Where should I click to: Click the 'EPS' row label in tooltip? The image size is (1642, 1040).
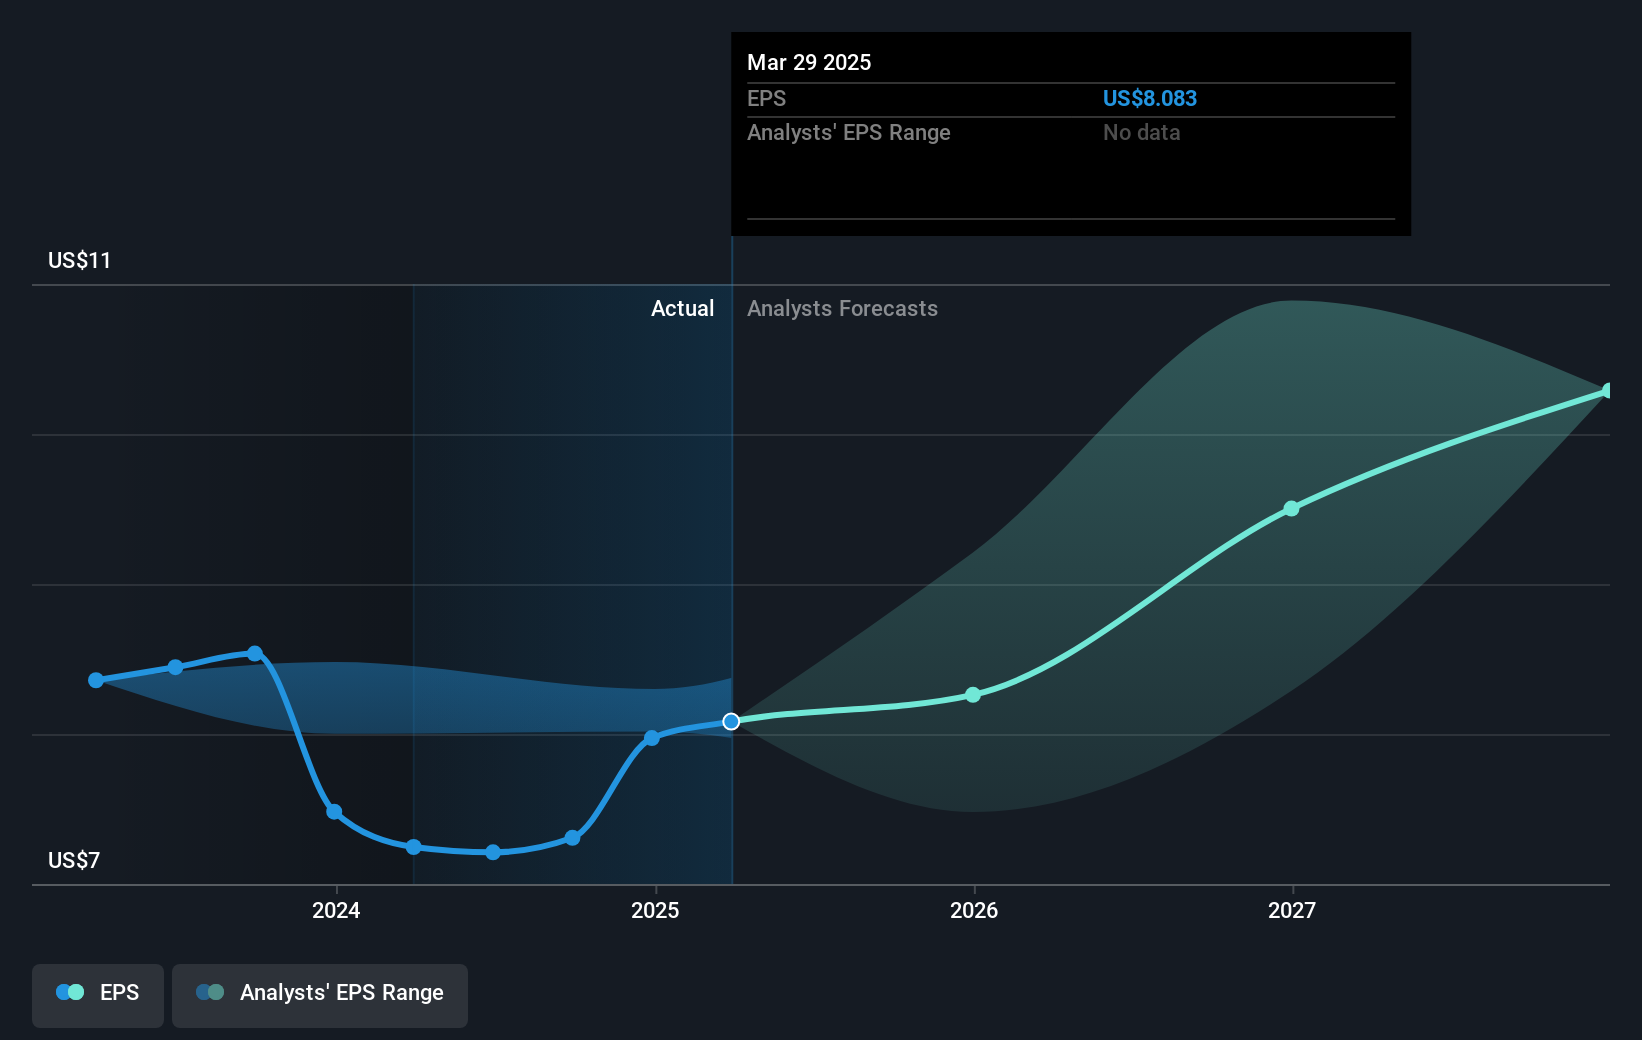(767, 98)
